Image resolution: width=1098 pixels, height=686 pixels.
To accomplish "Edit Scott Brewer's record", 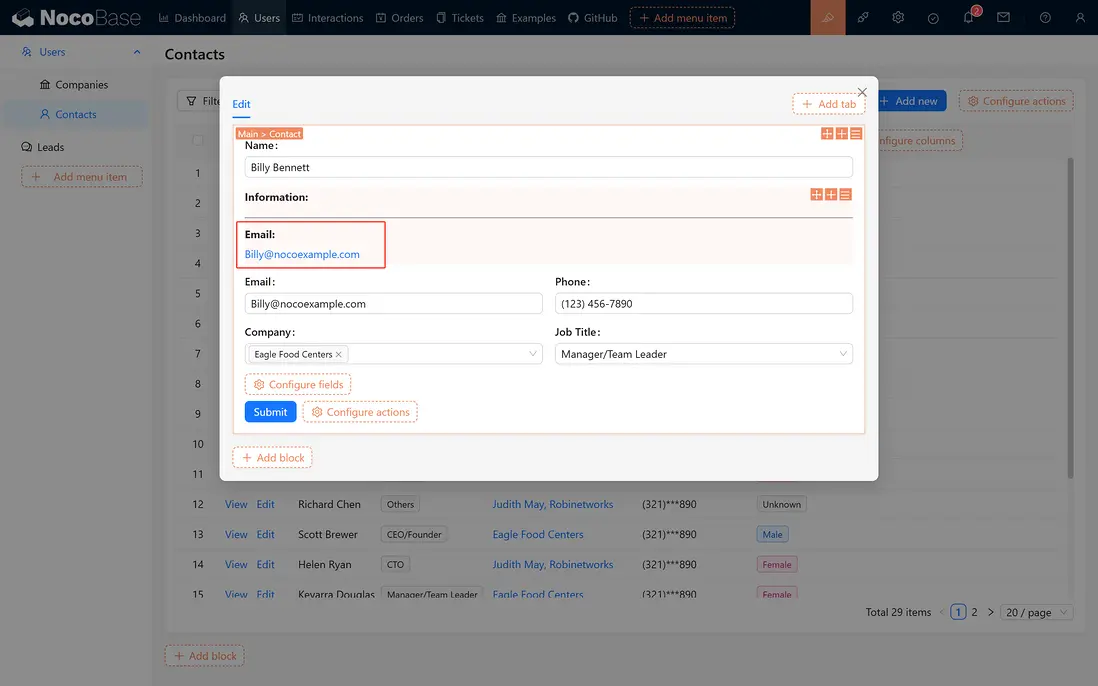I will pos(265,534).
